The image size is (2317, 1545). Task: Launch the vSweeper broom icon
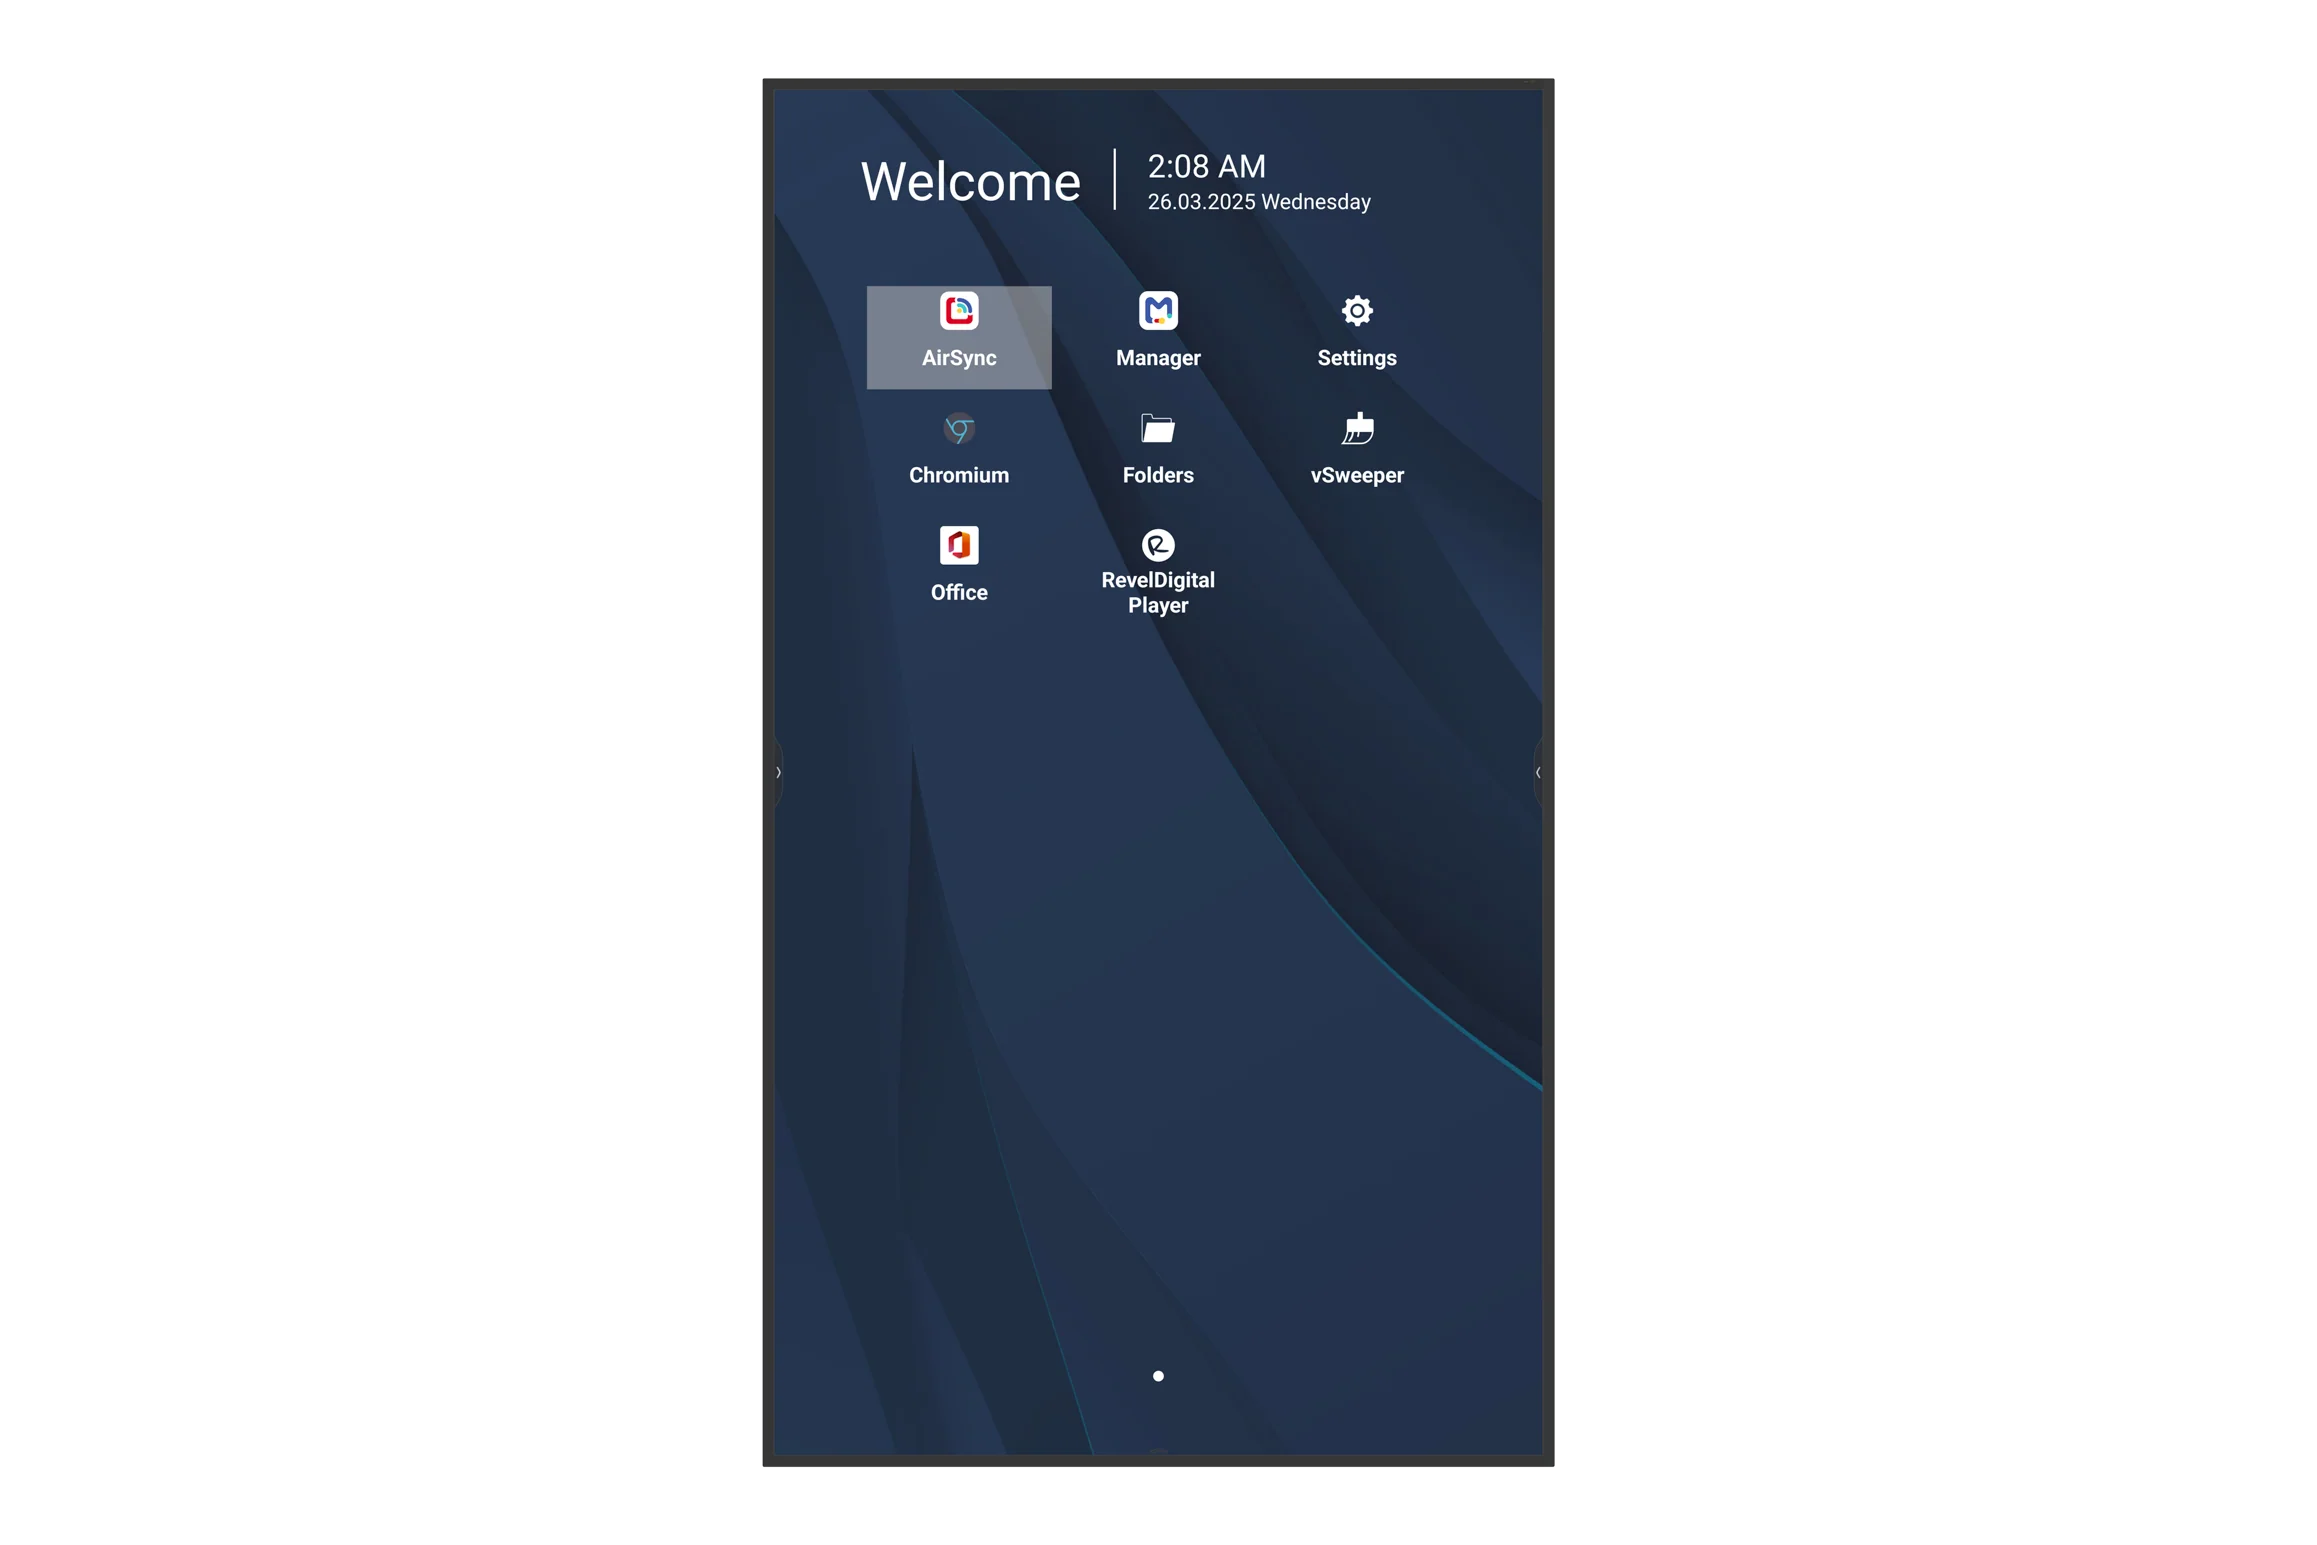click(x=1357, y=429)
